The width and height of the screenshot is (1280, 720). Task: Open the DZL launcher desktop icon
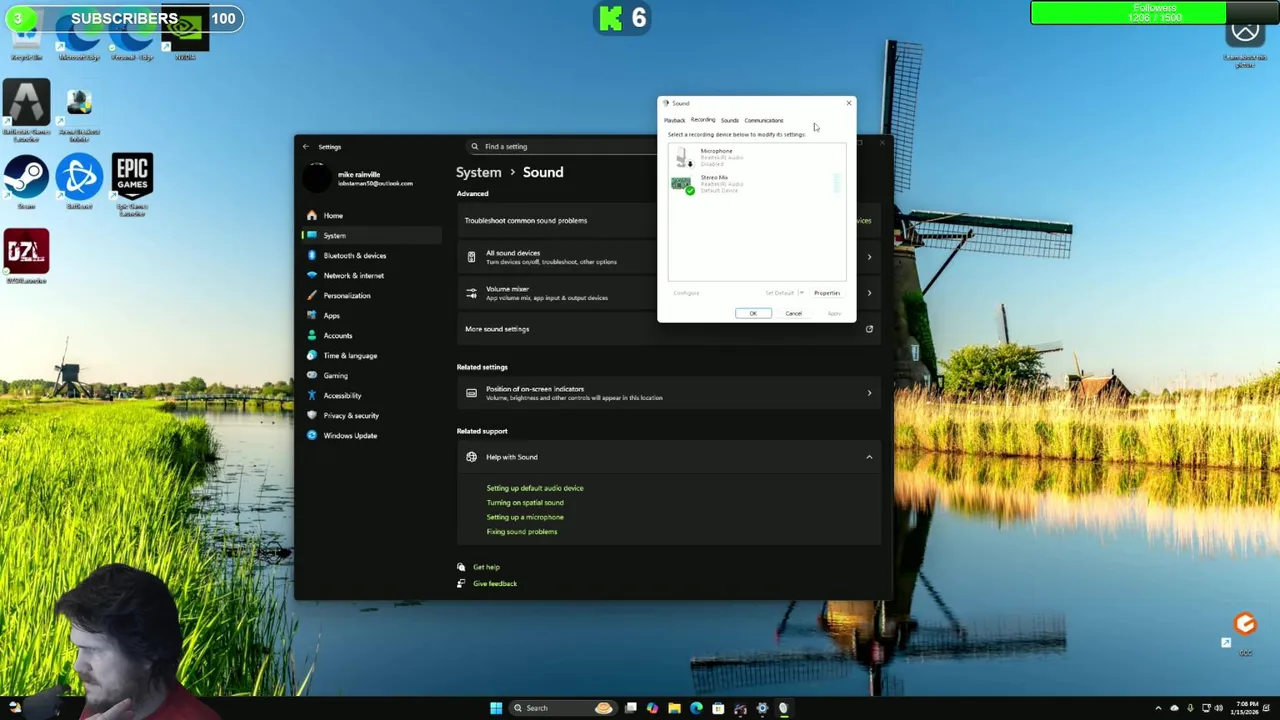tap(26, 257)
